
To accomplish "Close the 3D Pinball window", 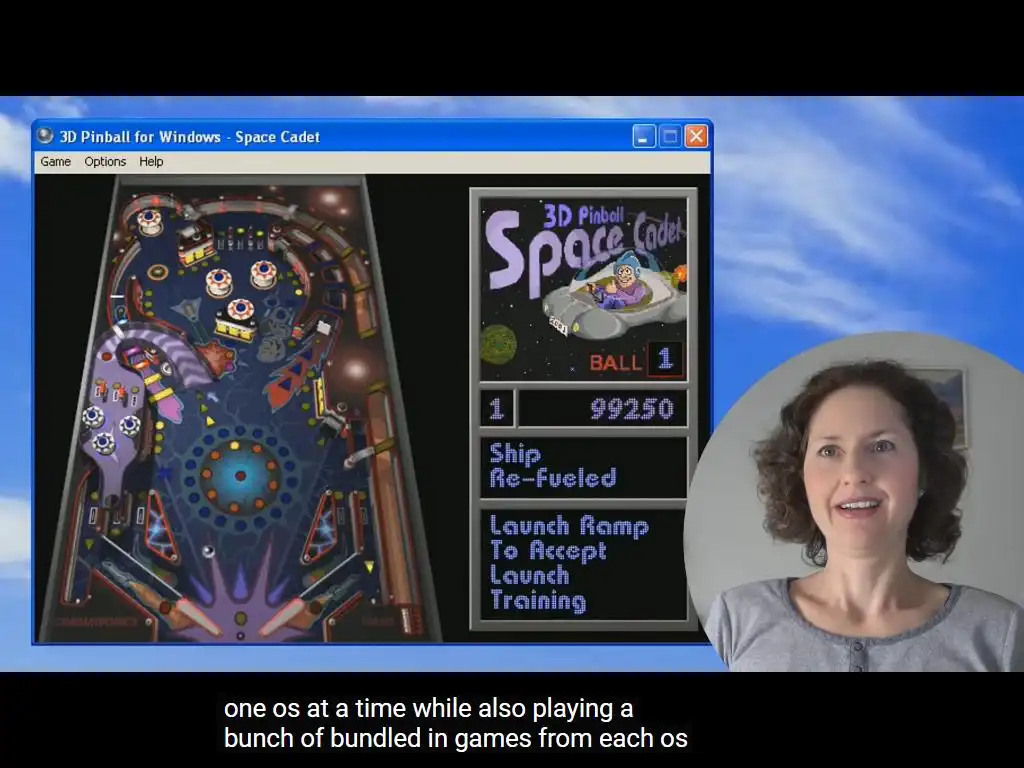I will point(696,136).
